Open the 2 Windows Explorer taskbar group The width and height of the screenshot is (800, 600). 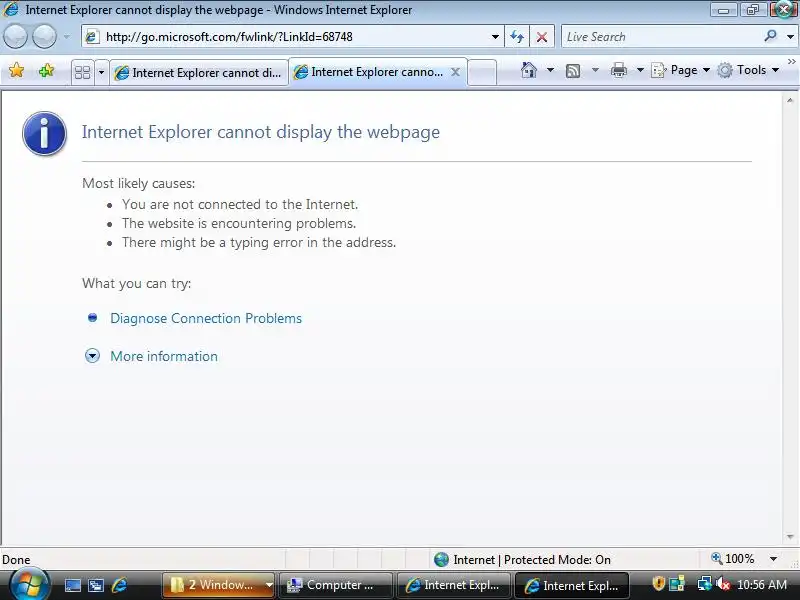pos(219,585)
